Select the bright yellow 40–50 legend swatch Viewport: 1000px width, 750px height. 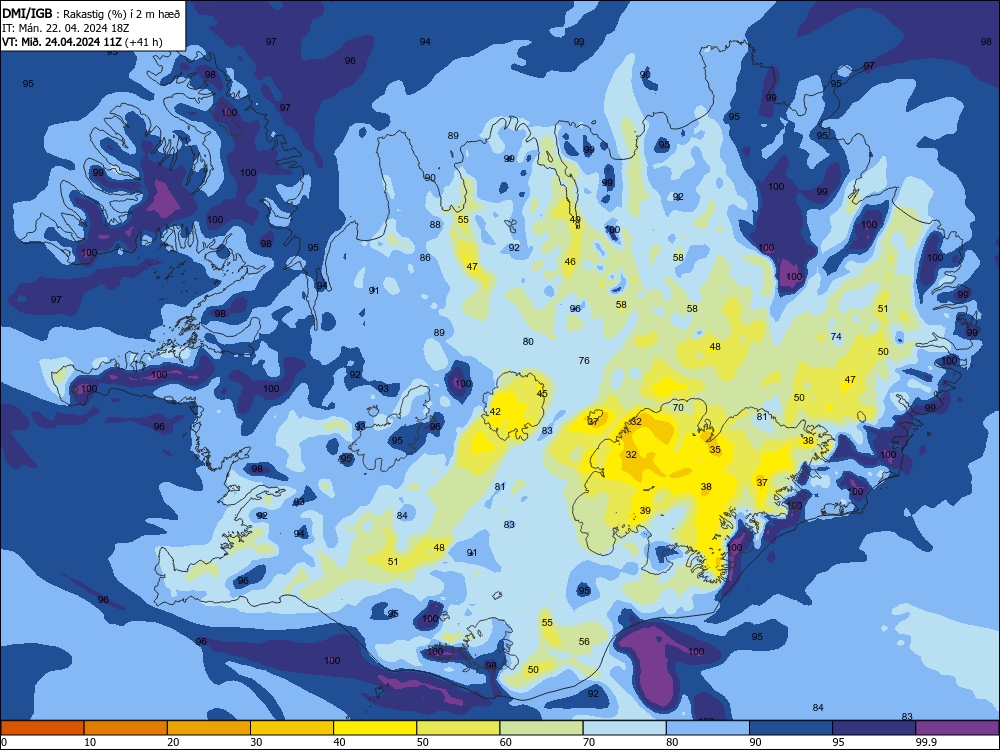pos(375,728)
